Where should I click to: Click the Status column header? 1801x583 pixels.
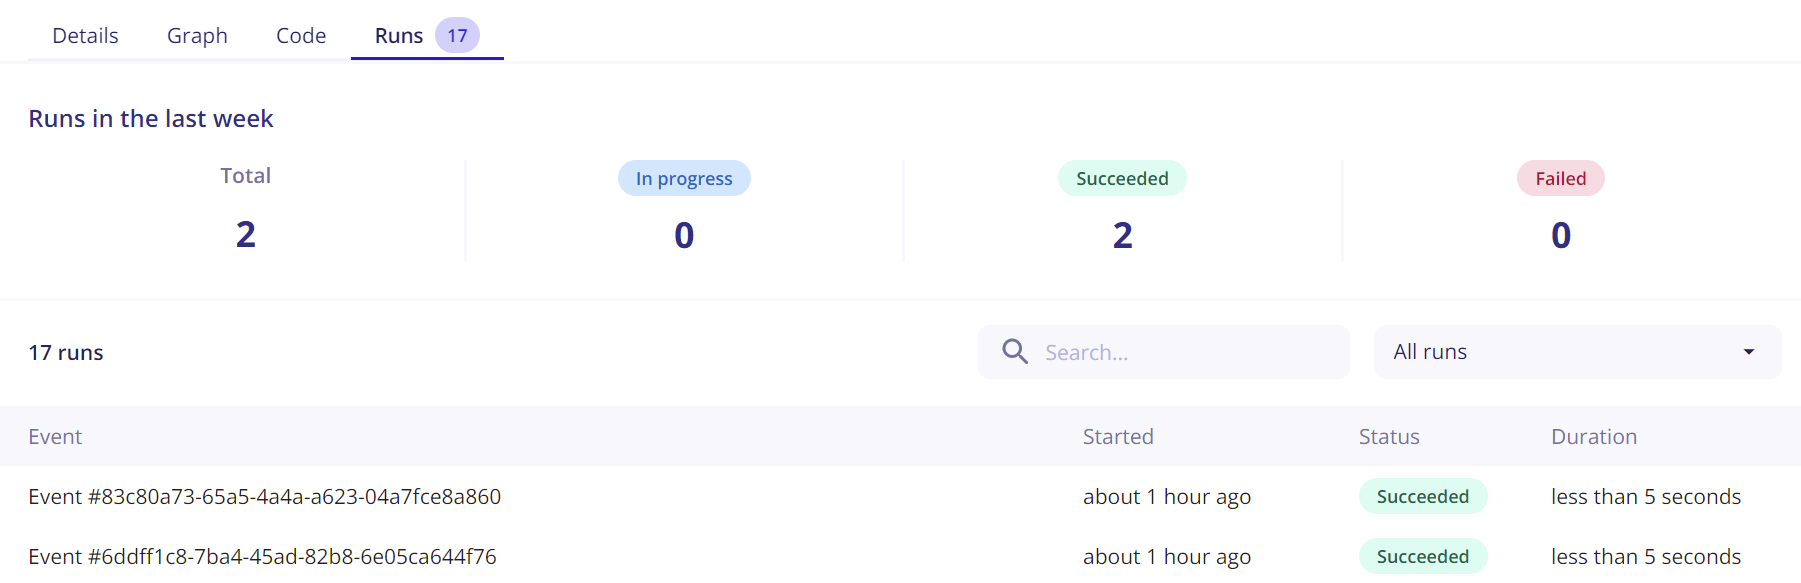tap(1389, 437)
